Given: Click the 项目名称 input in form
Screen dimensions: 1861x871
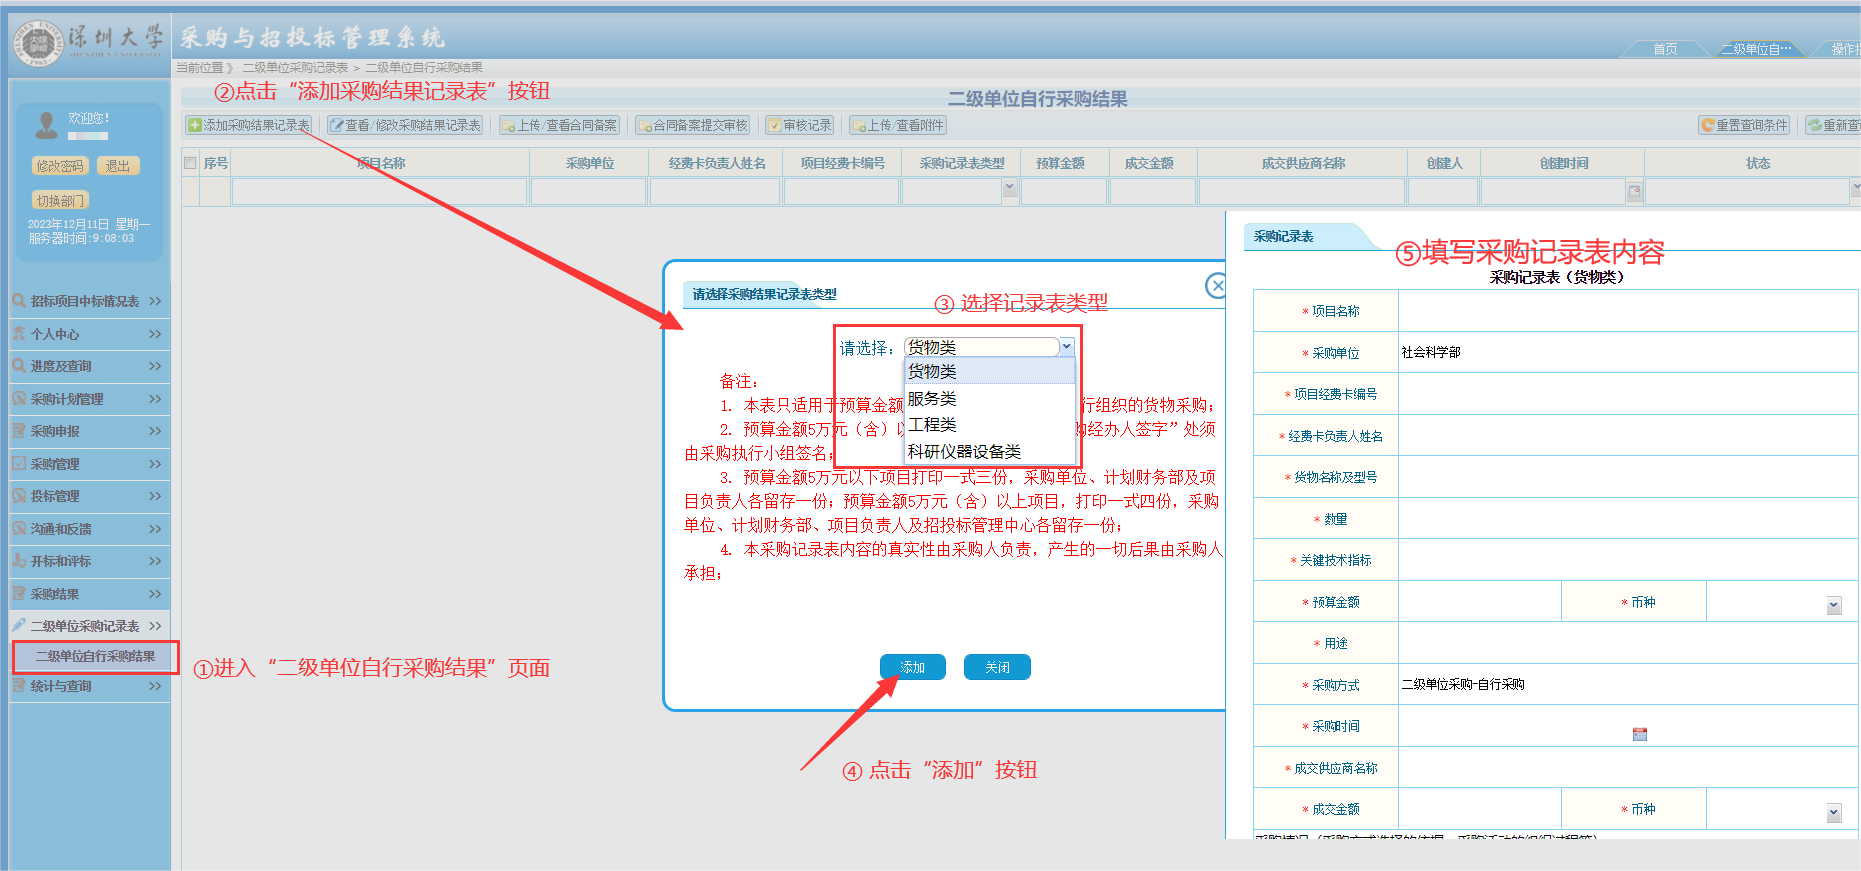Looking at the screenshot, I should [1626, 311].
